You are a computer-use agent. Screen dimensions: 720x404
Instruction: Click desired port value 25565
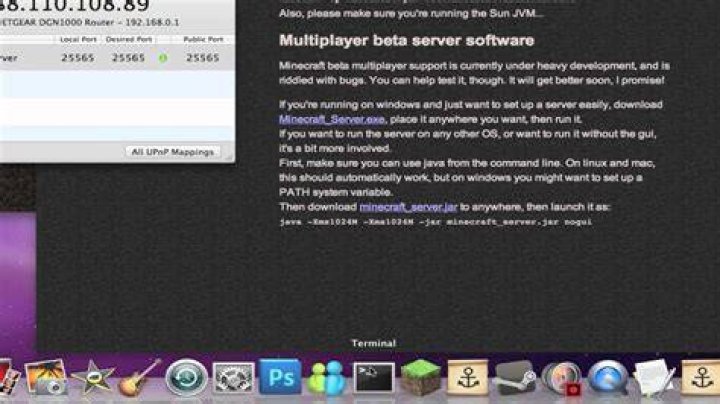click(x=128, y=58)
